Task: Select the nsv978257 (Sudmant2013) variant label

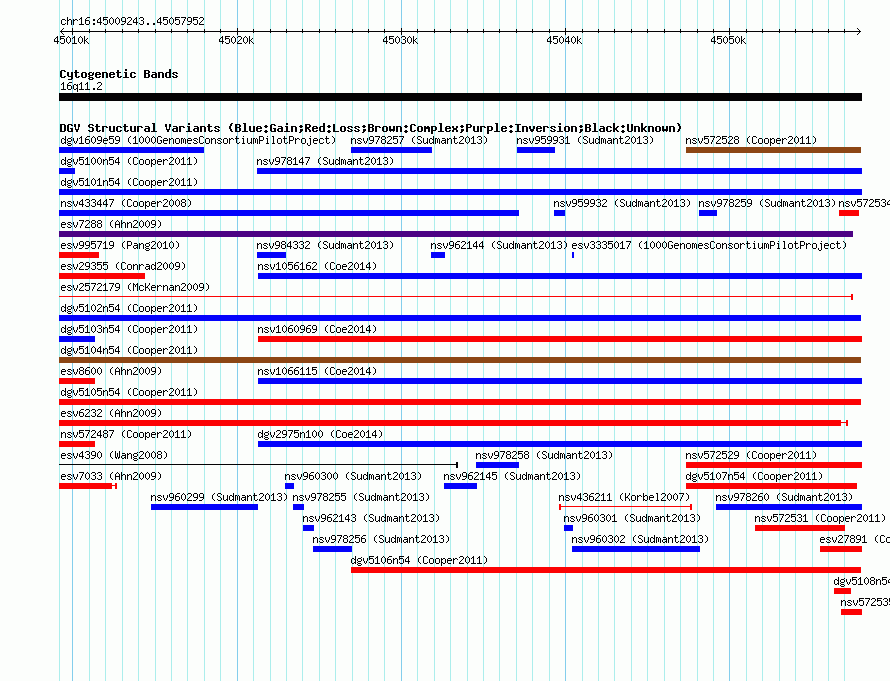Action: click(419, 140)
